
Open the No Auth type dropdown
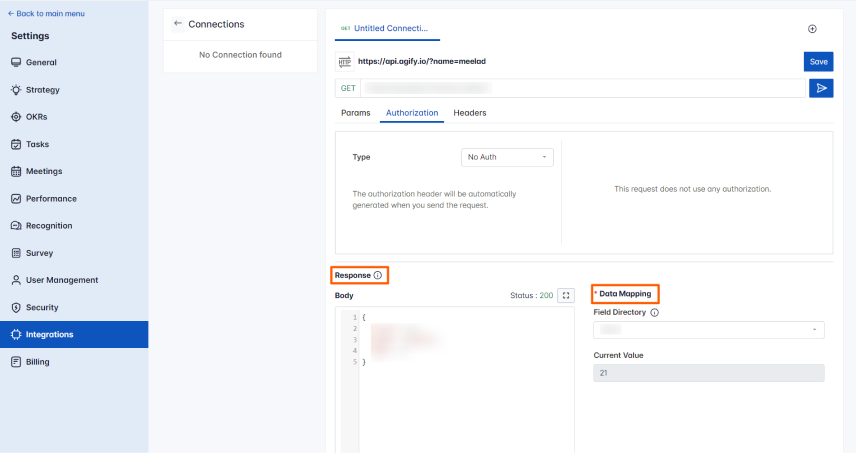507,157
